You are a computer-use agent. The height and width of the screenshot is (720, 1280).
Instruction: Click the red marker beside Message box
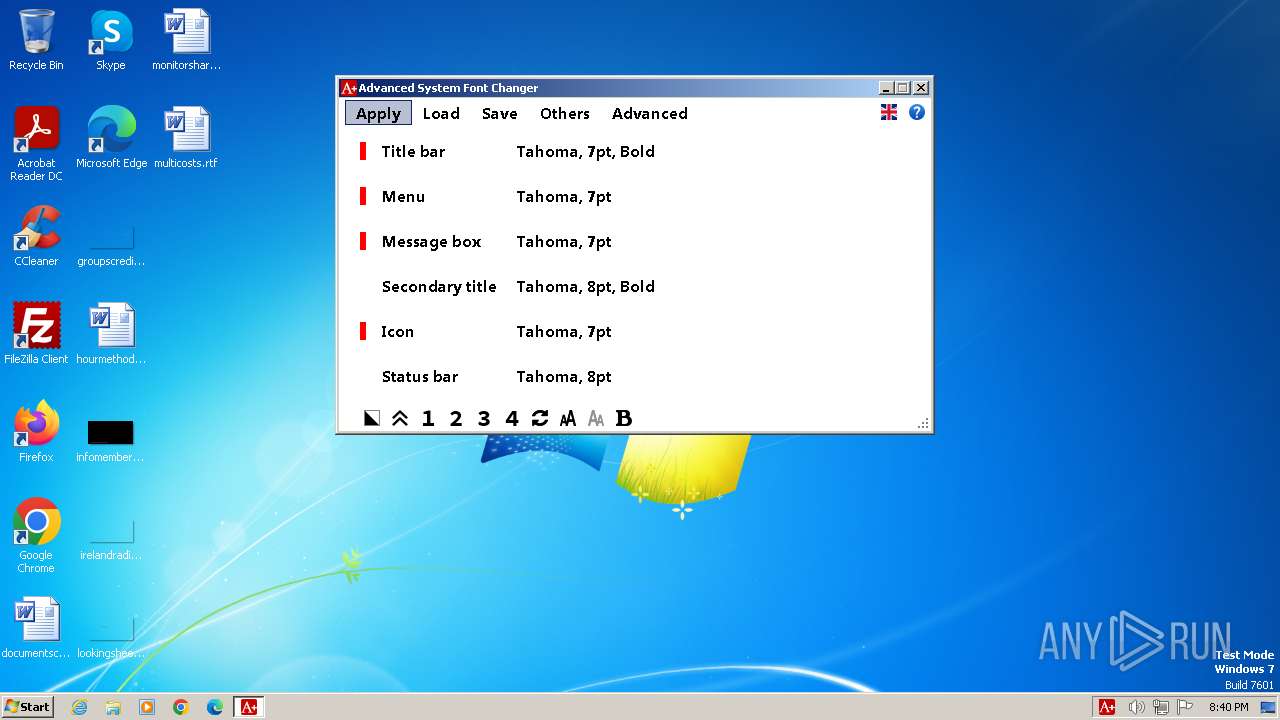363,242
